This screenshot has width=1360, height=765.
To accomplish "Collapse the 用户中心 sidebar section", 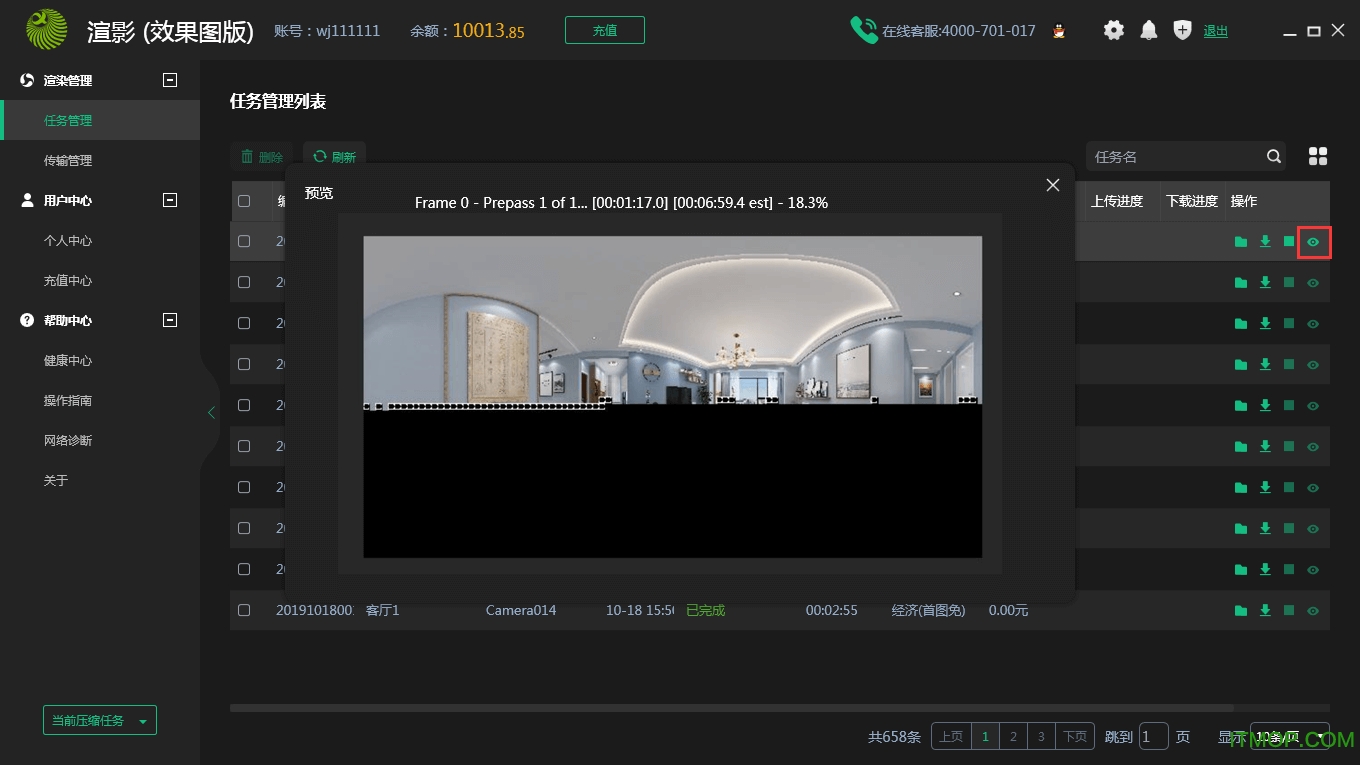I will [x=170, y=200].
